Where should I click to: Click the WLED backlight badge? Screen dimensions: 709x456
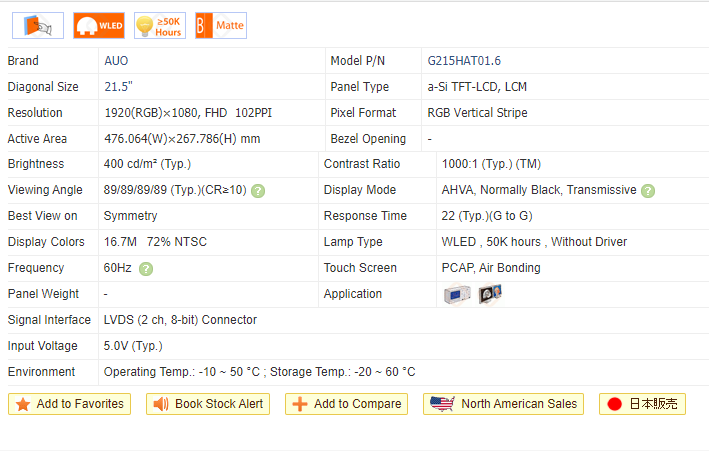coord(98,25)
